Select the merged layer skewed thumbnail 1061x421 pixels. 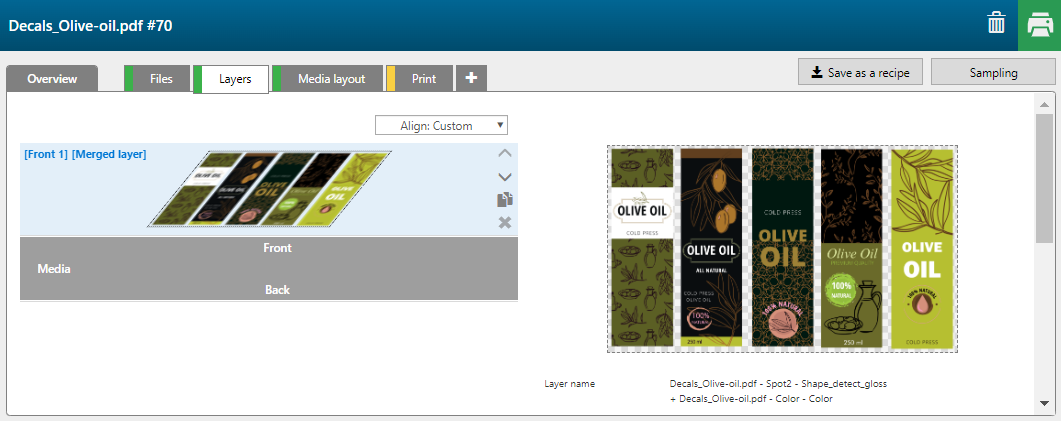coord(269,189)
